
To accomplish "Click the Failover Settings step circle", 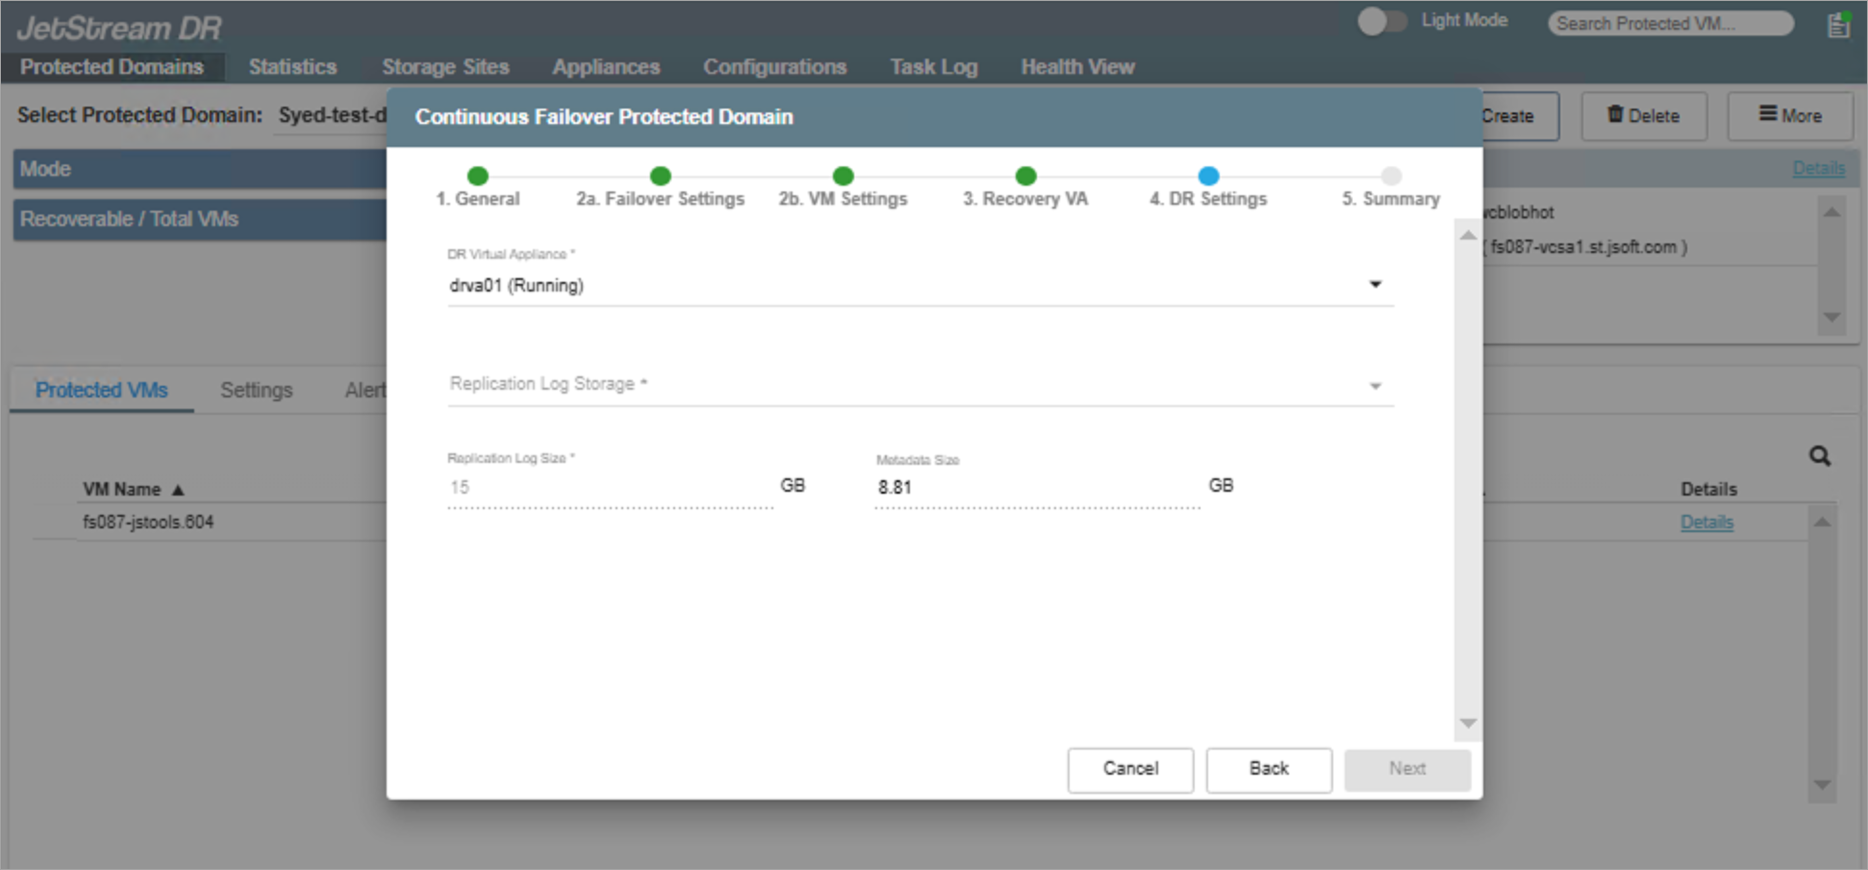I will [x=660, y=176].
